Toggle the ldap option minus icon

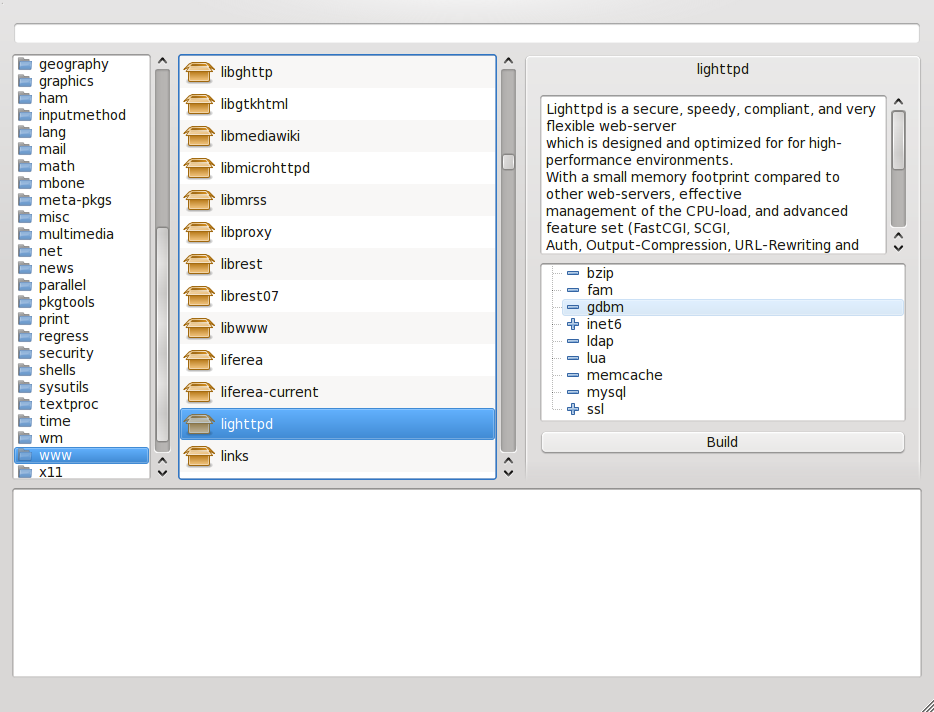(x=573, y=341)
